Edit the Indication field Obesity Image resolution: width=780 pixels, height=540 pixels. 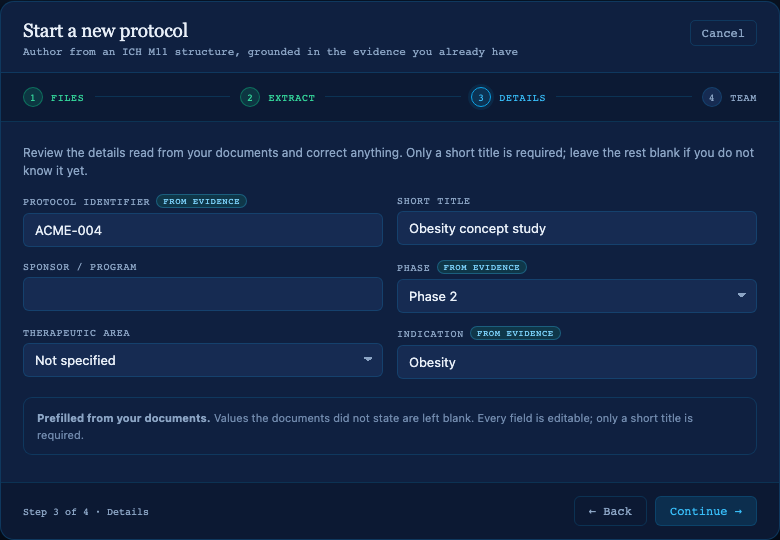[577, 362]
